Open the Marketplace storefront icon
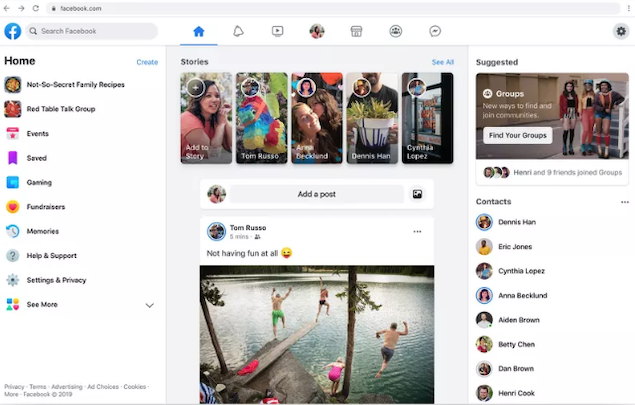Image resolution: width=635 pixels, height=405 pixels. tap(356, 31)
